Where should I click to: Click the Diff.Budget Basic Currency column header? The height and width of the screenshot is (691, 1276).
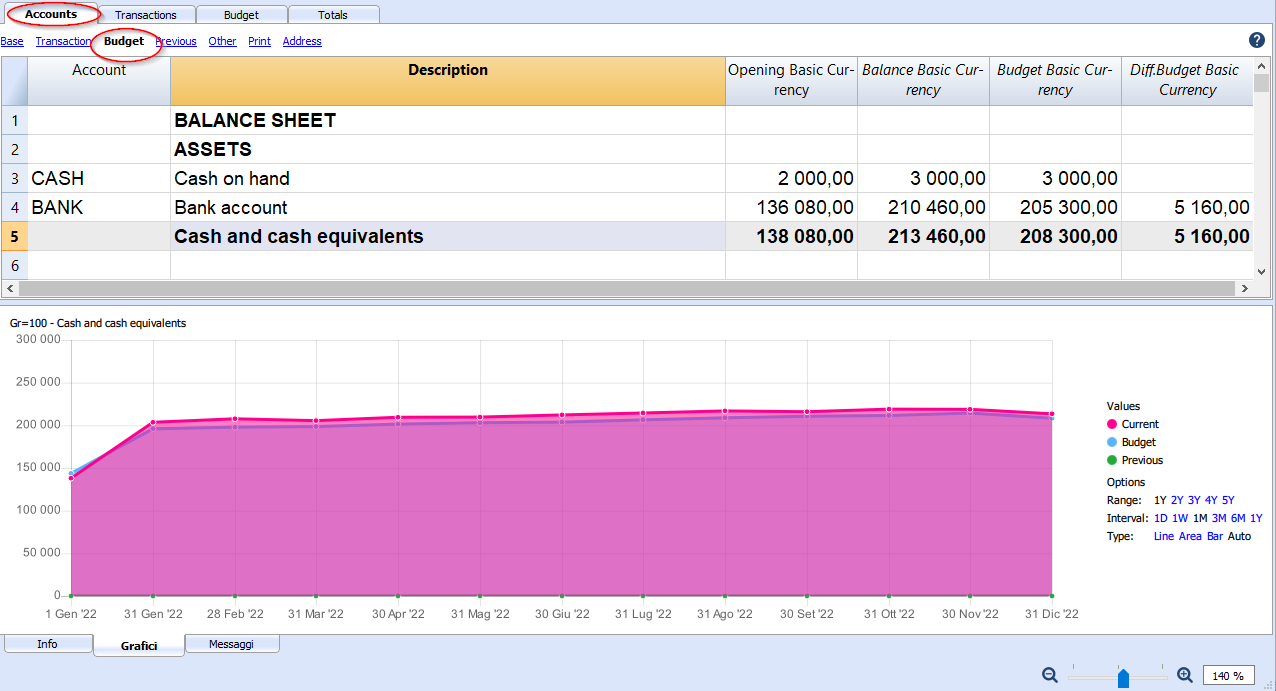[1187, 81]
